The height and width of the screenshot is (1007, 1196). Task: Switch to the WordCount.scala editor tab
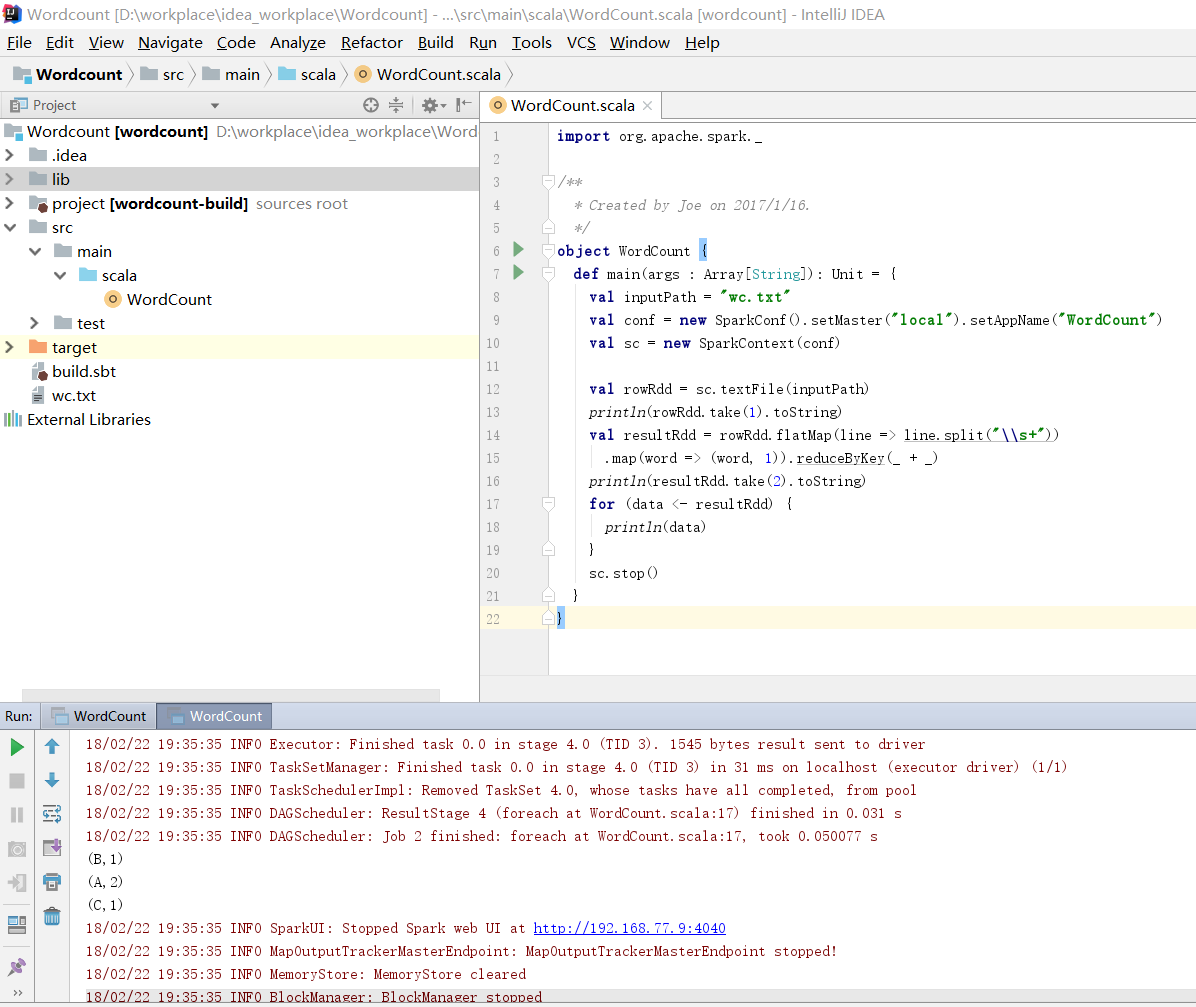[x=572, y=105]
